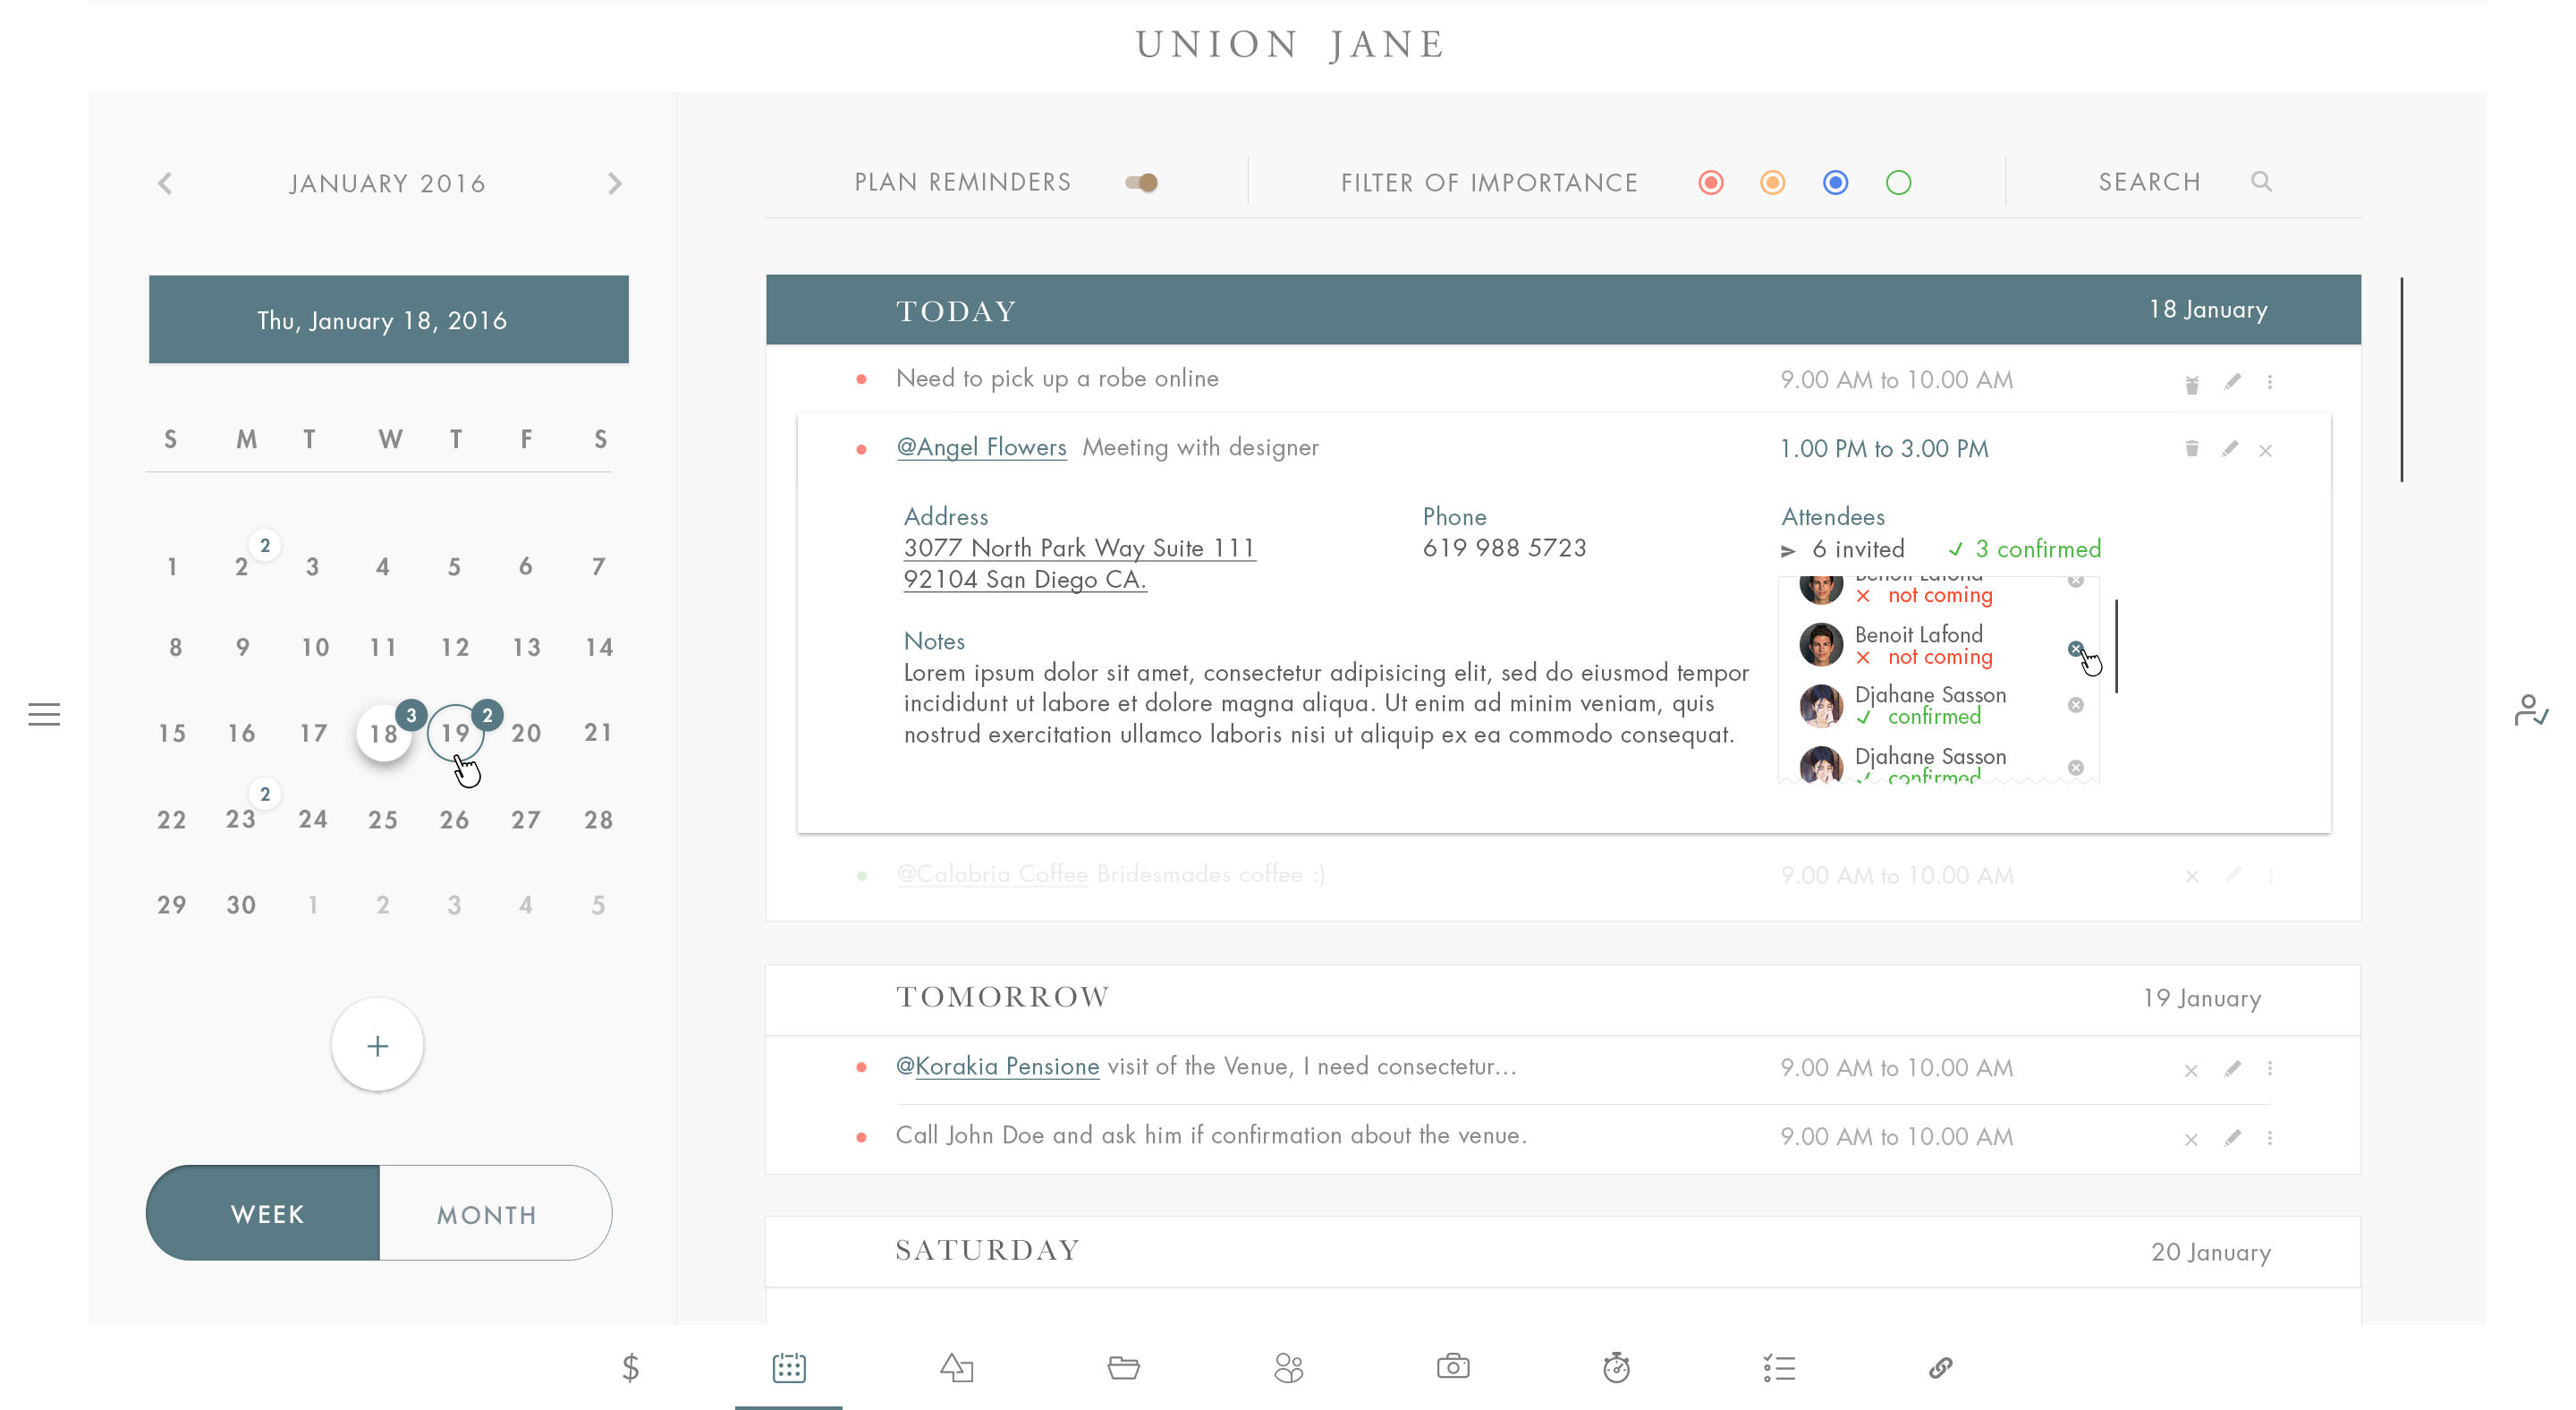Screen dimensions: 2576x1410
Task: Select the calendar tab in the bottom bar
Action: click(x=789, y=1367)
